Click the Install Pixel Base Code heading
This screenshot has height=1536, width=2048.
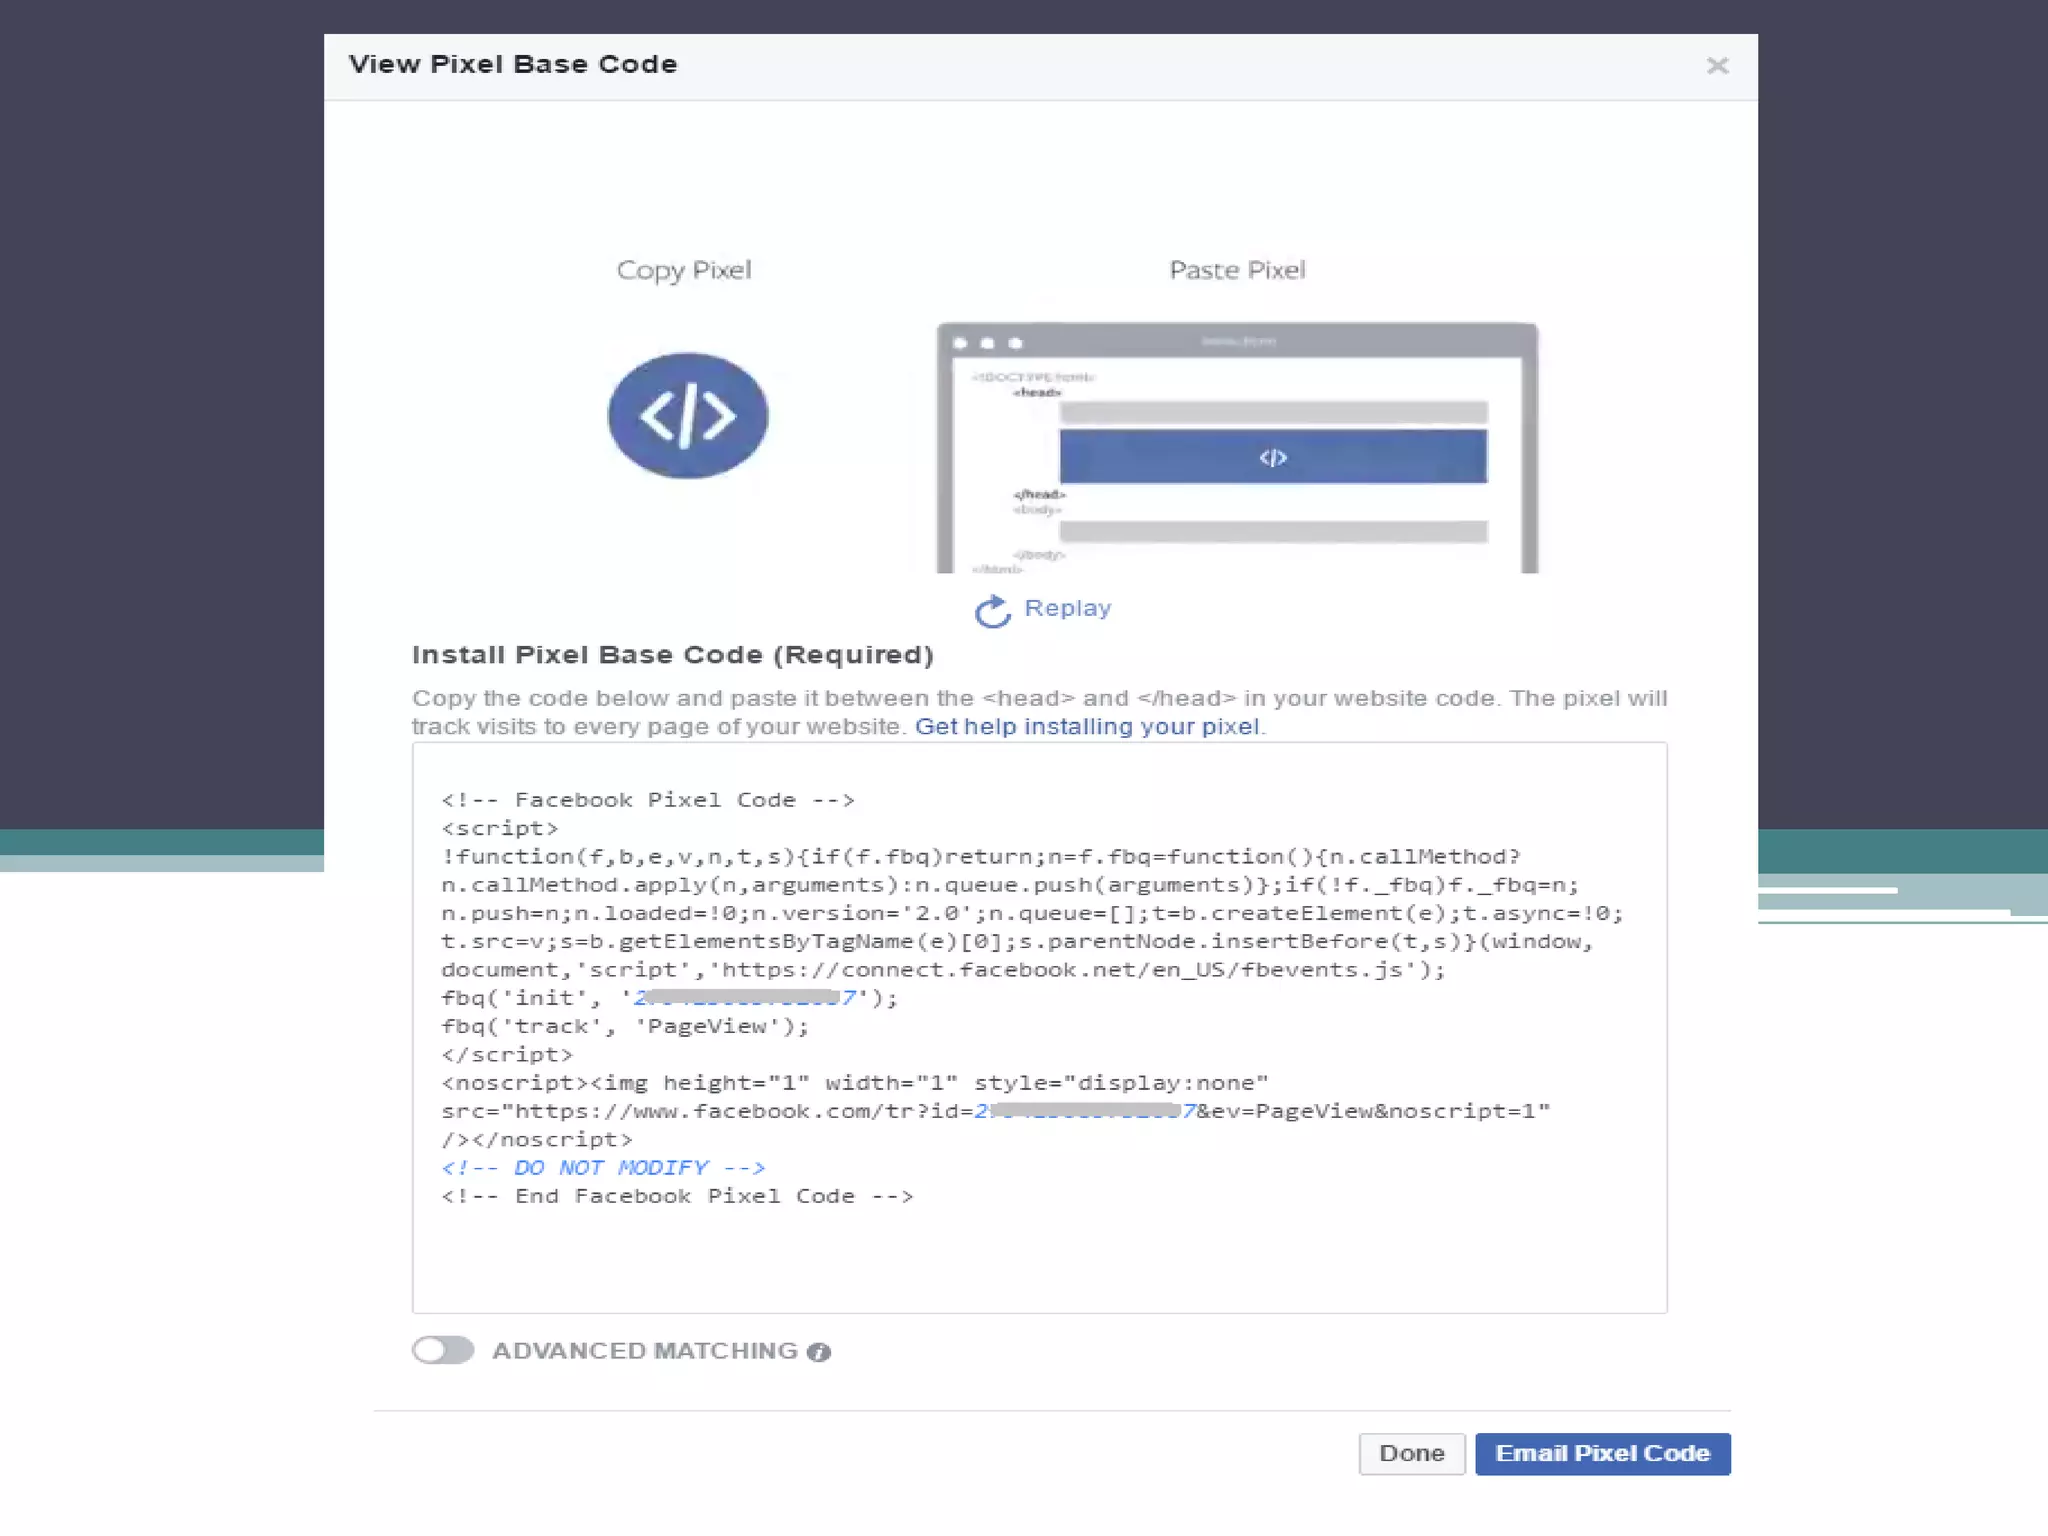coord(672,655)
